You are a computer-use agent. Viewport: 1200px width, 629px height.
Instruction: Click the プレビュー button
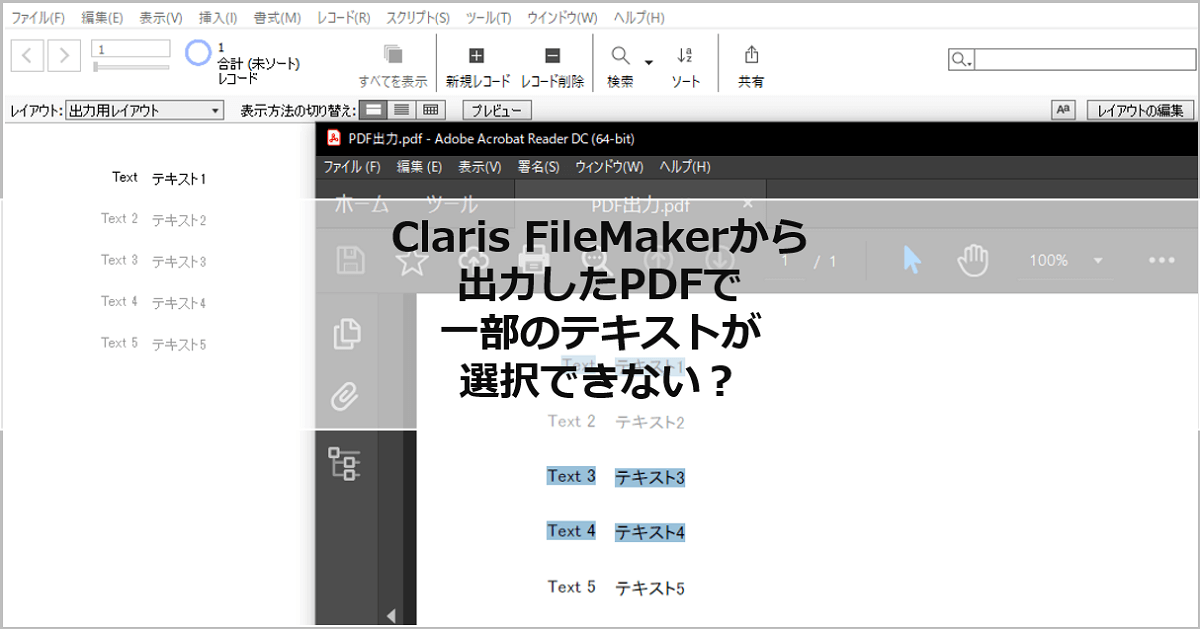click(495, 110)
